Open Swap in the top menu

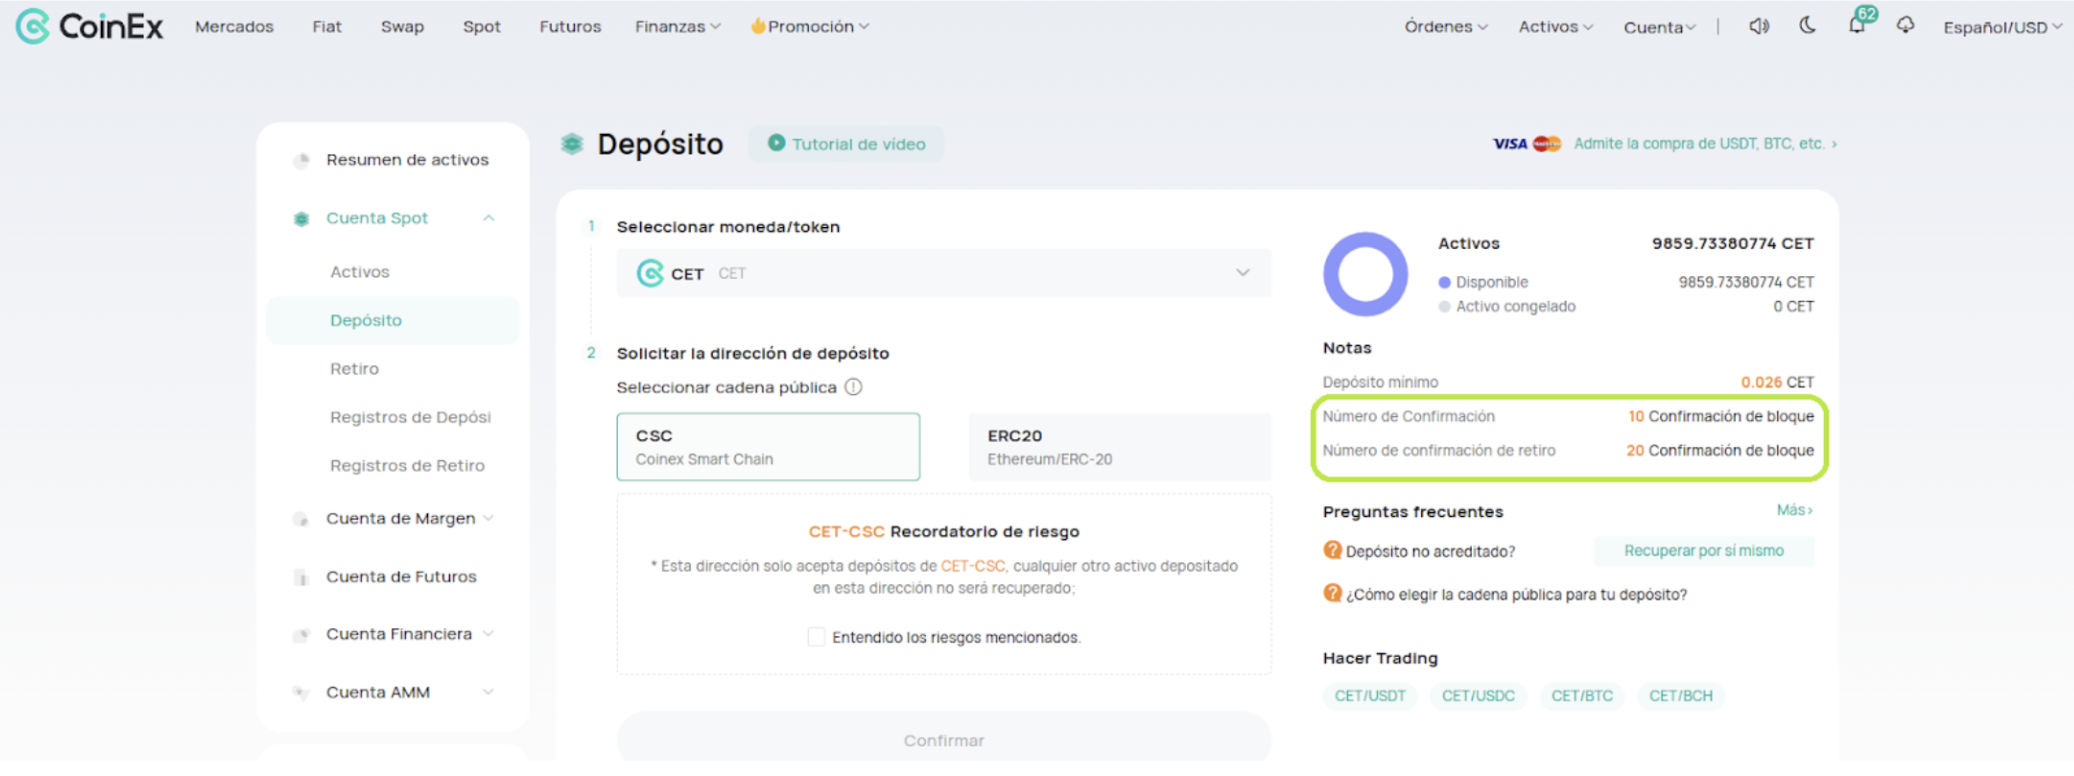click(x=402, y=27)
